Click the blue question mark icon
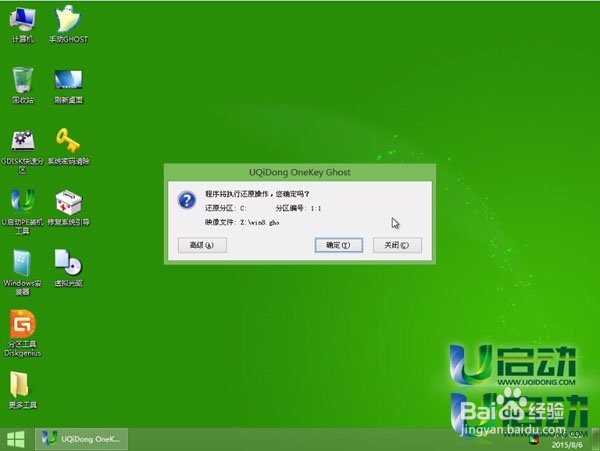The image size is (600, 451). 187,200
